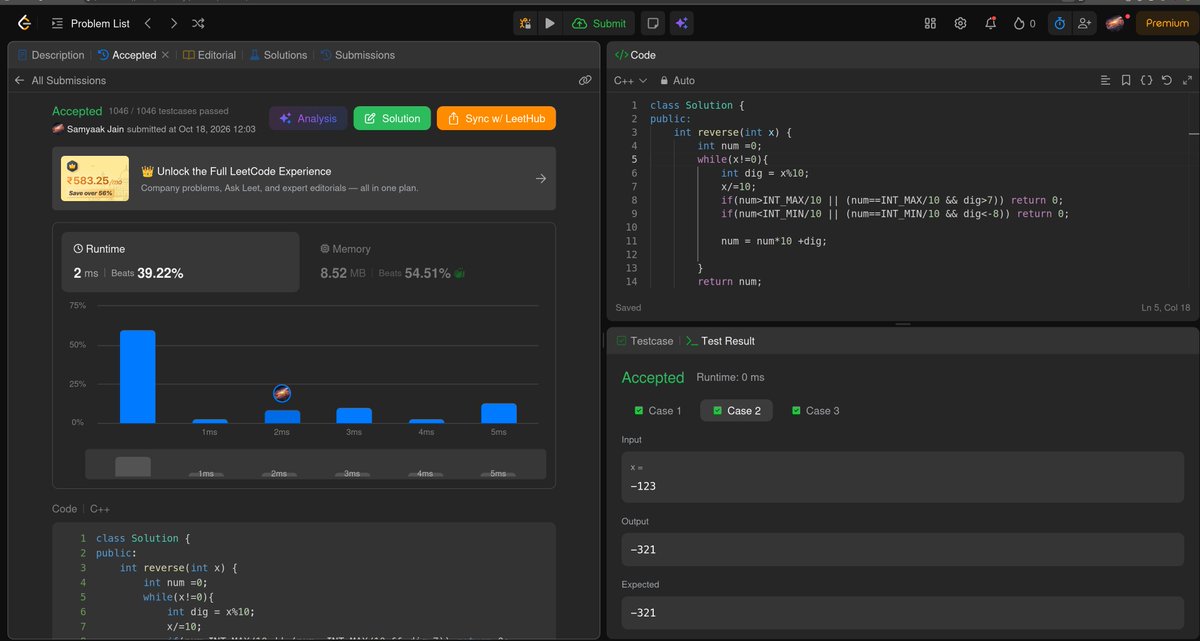Screen dimensions: 1200x641
Task: Switch to the Solutions tab
Action: 278,55
